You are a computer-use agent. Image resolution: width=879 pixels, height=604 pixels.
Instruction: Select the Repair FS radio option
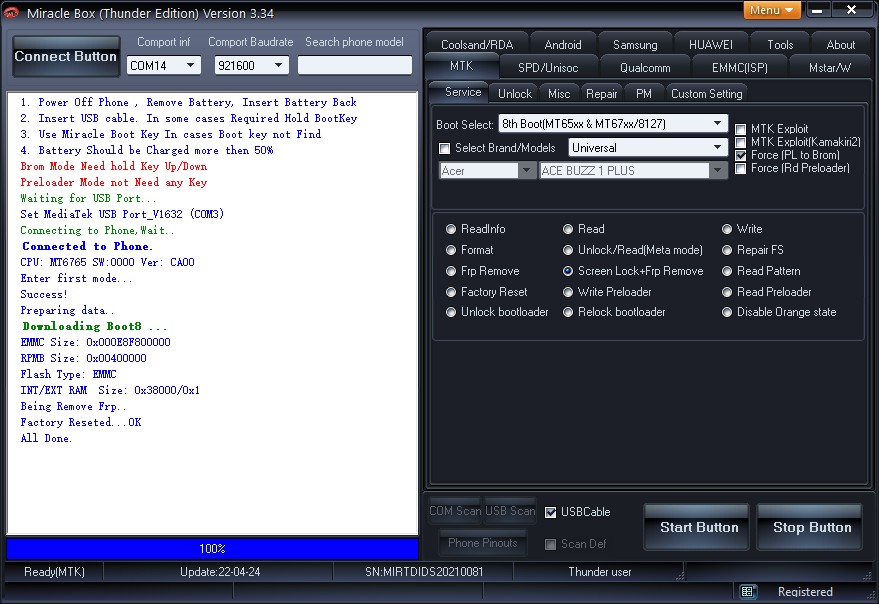(727, 250)
